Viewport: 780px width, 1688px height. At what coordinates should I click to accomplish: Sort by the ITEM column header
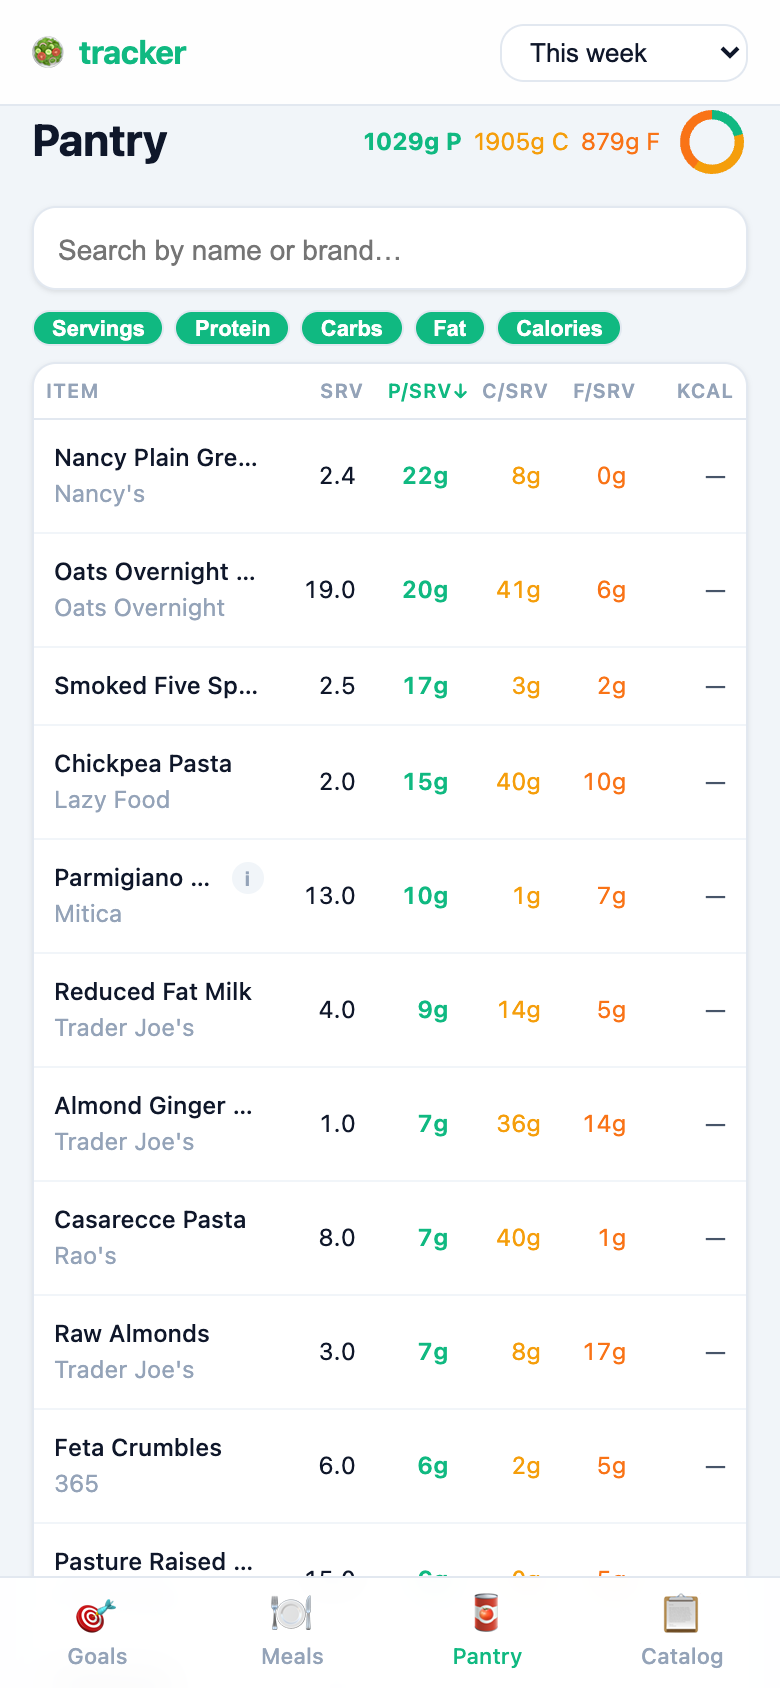coord(72,391)
